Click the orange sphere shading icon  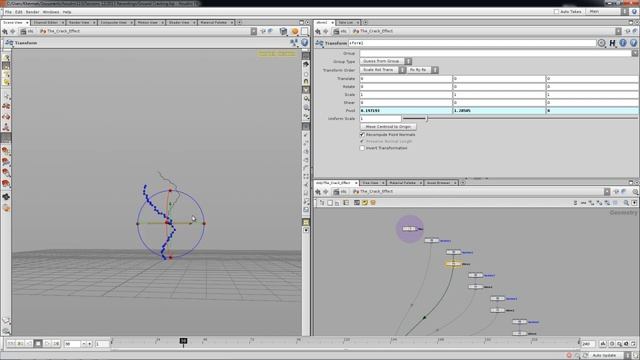point(295,31)
